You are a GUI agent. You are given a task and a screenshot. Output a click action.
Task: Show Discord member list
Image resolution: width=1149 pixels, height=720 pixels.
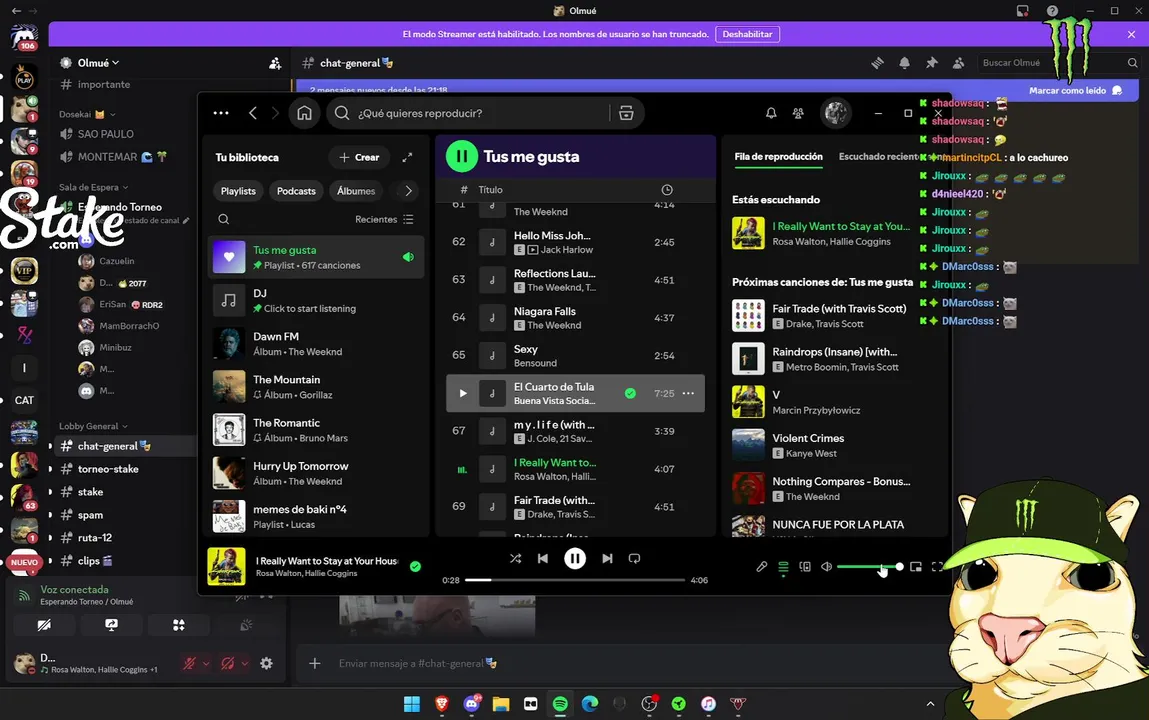coord(958,63)
